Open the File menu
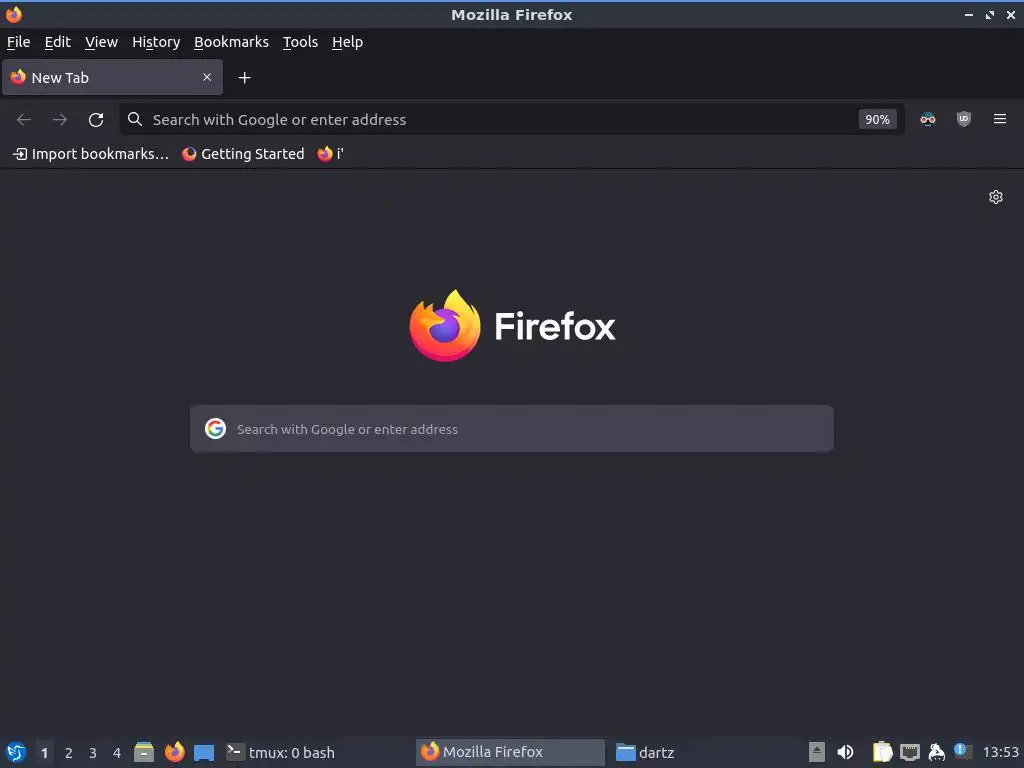1024x768 pixels. 18,42
